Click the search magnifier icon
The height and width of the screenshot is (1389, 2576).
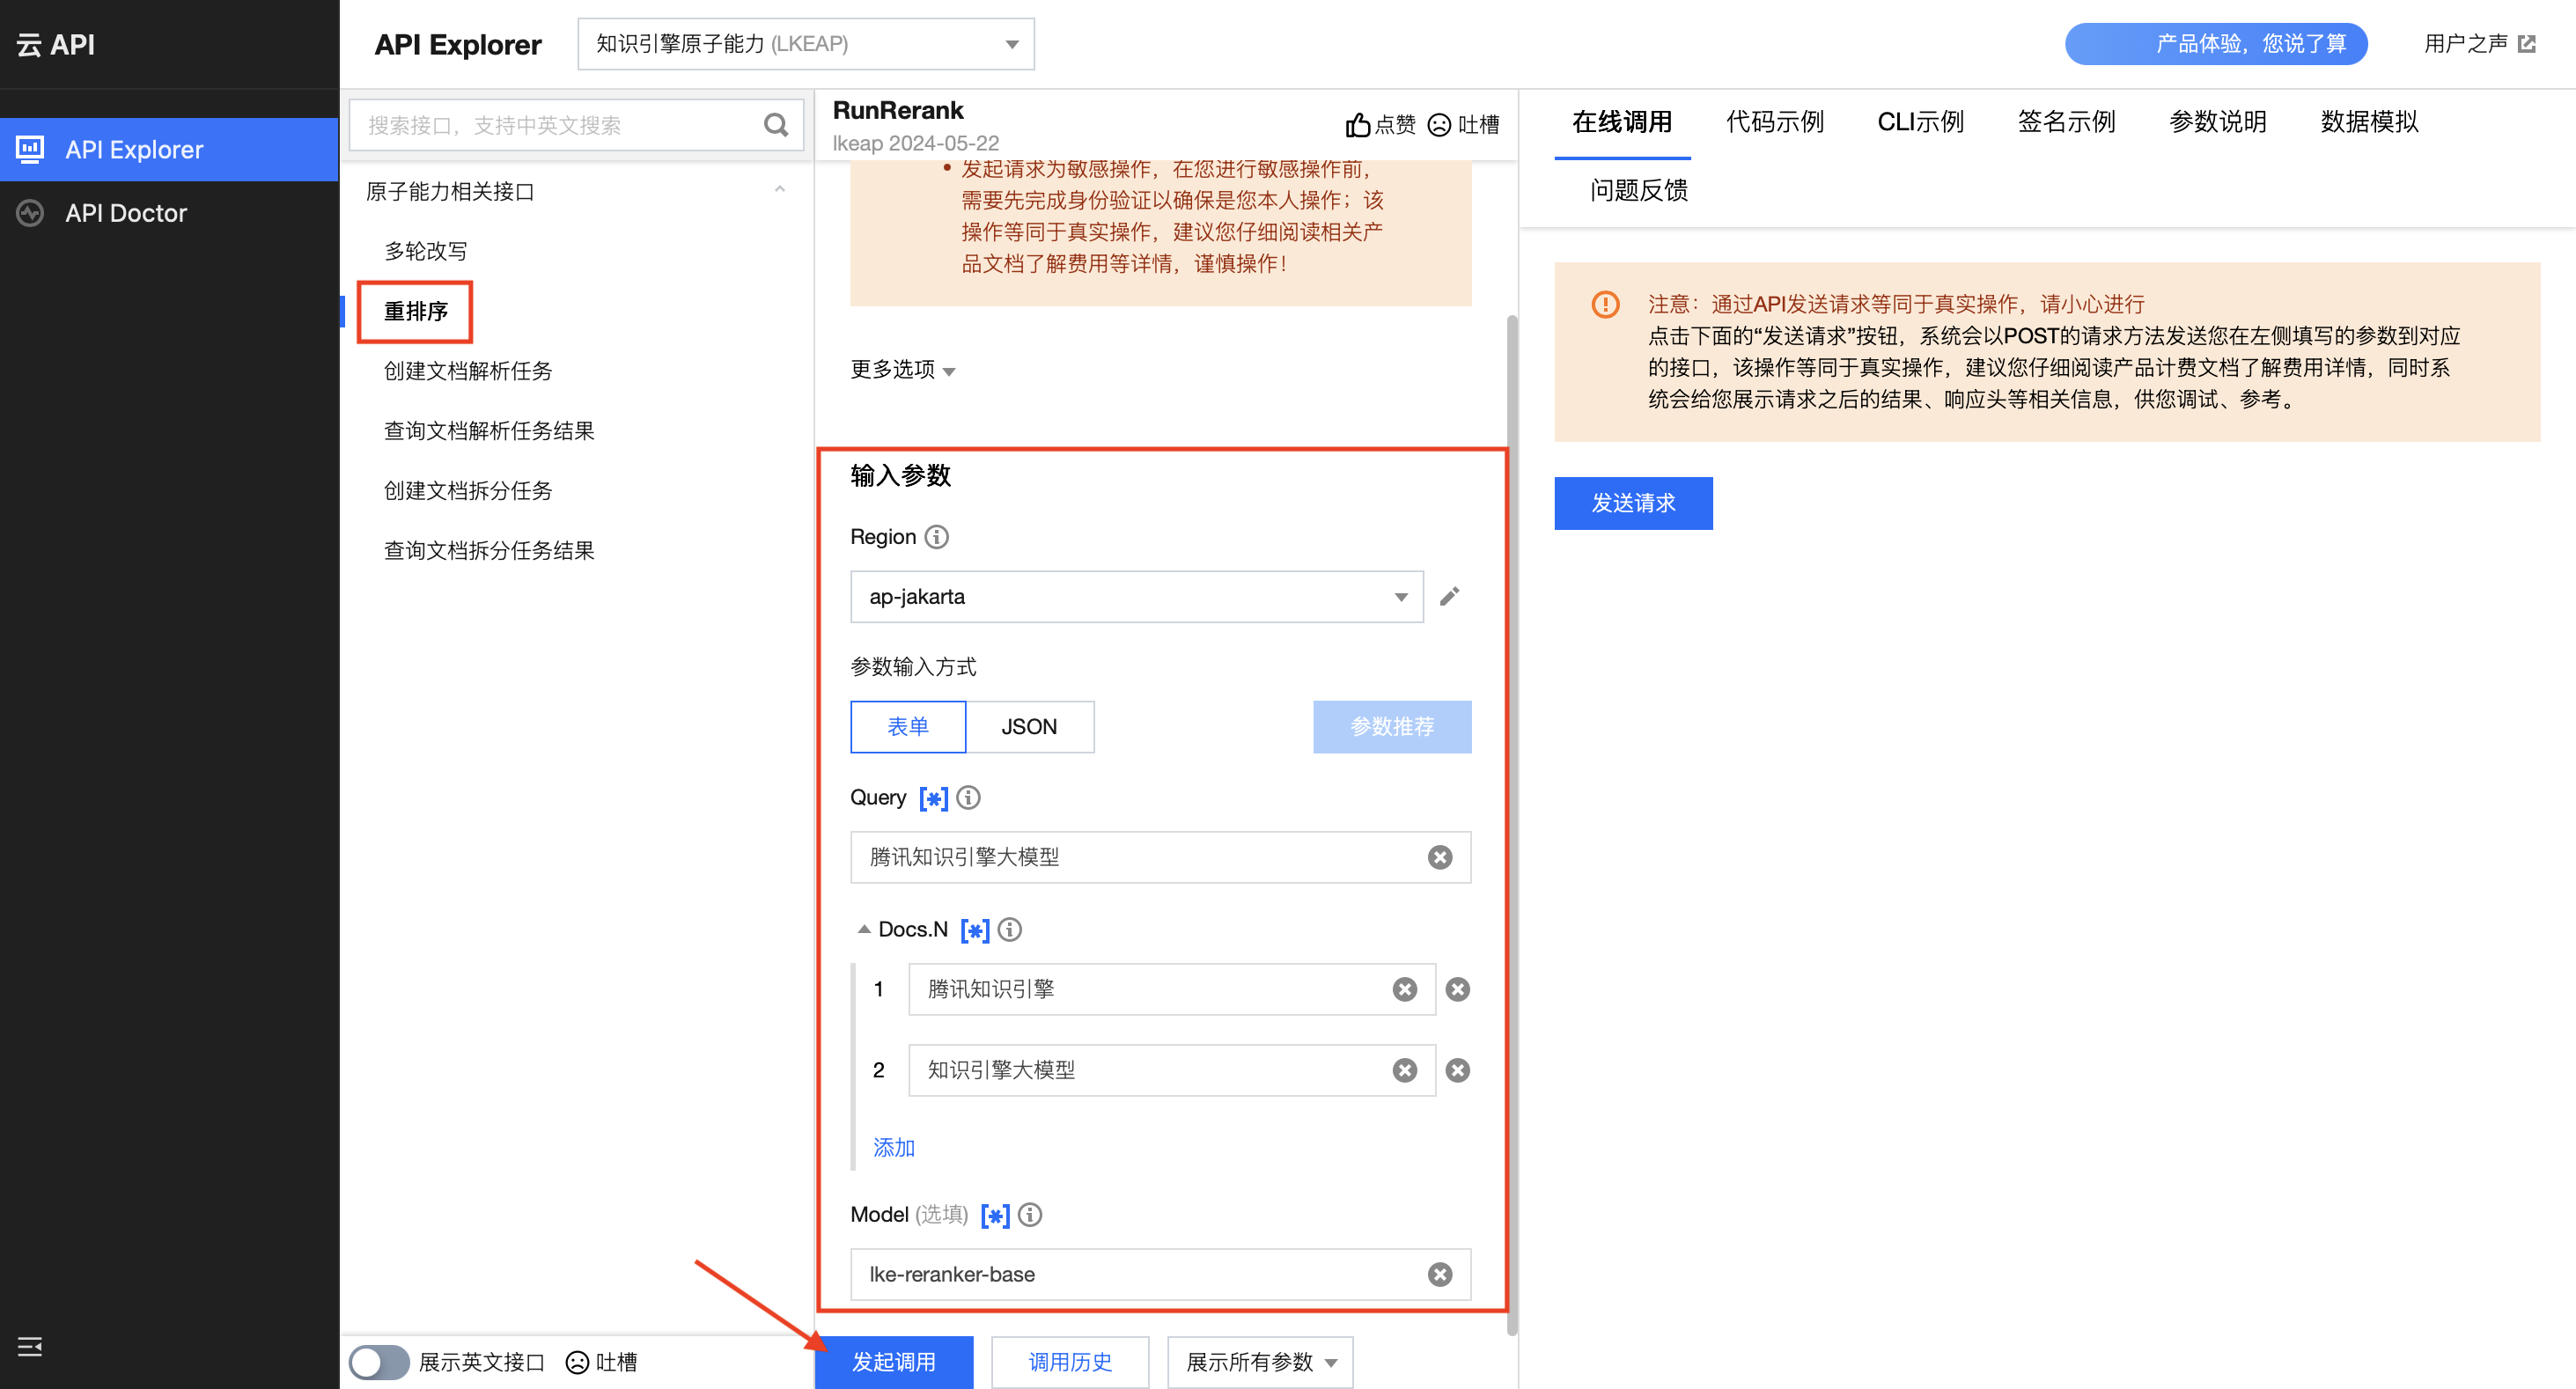[775, 125]
